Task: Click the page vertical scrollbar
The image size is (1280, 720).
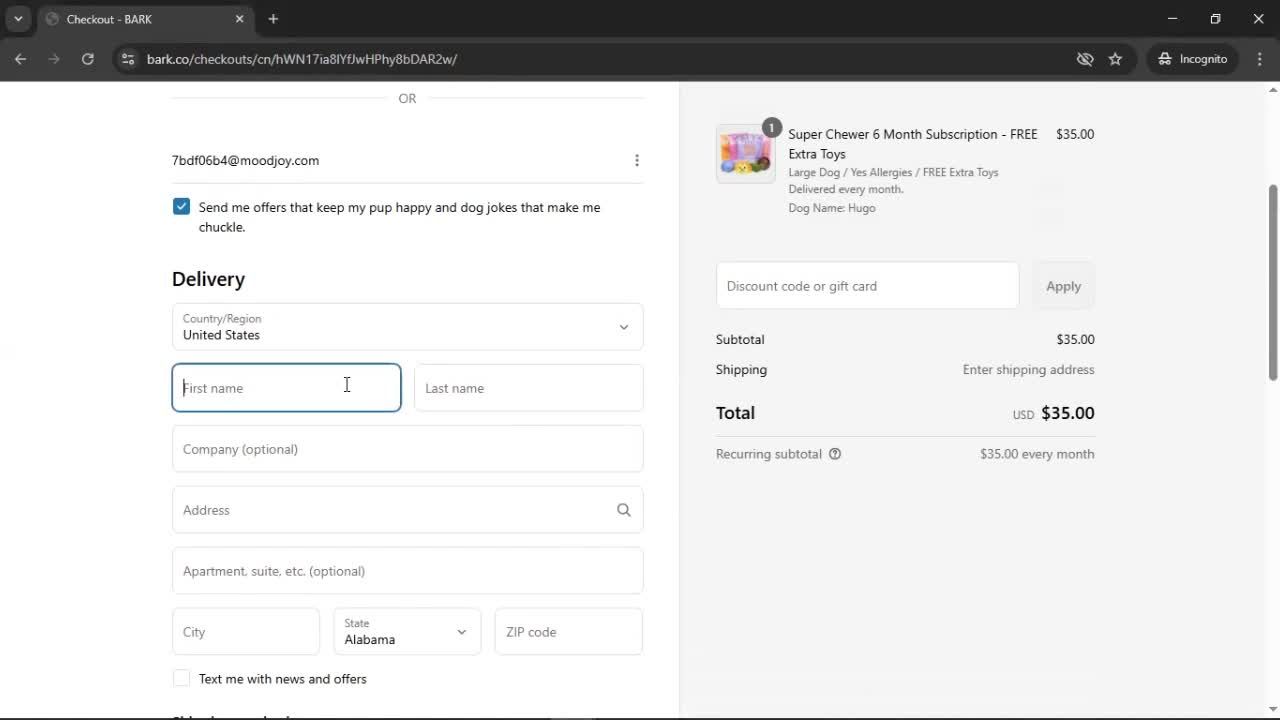Action: pos(1273,283)
